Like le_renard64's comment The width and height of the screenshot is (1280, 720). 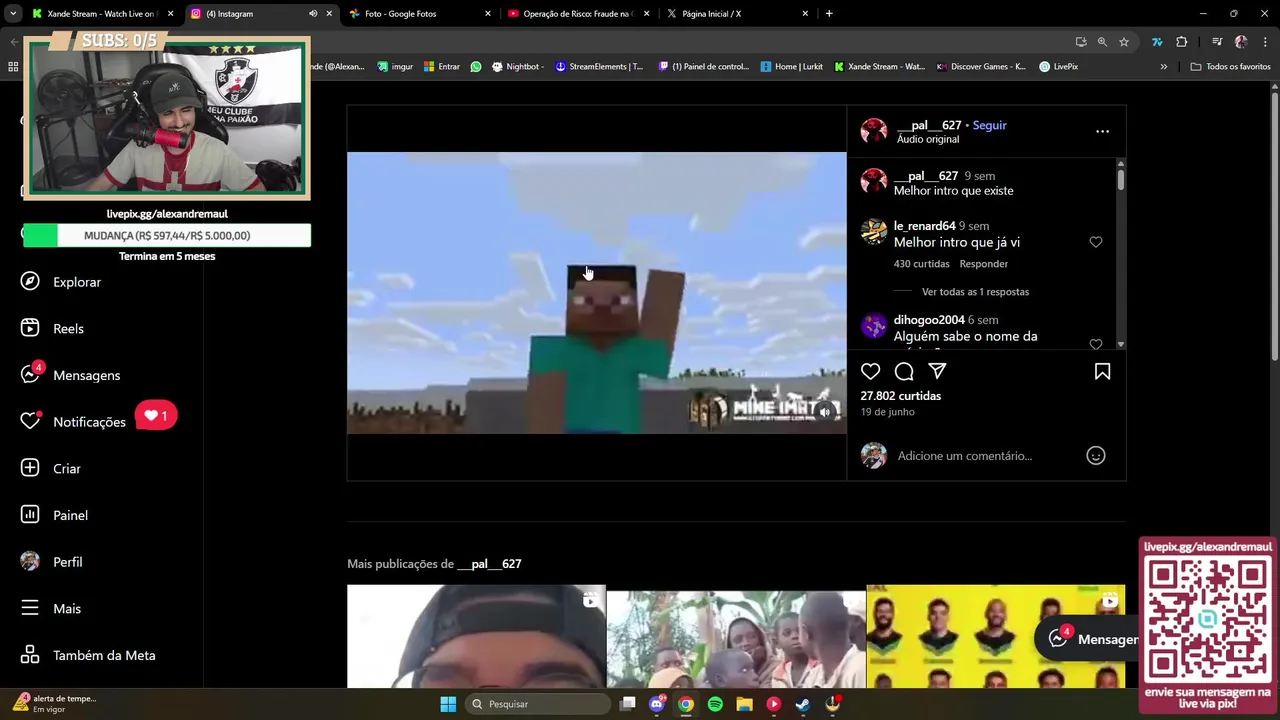pyautogui.click(x=1096, y=242)
